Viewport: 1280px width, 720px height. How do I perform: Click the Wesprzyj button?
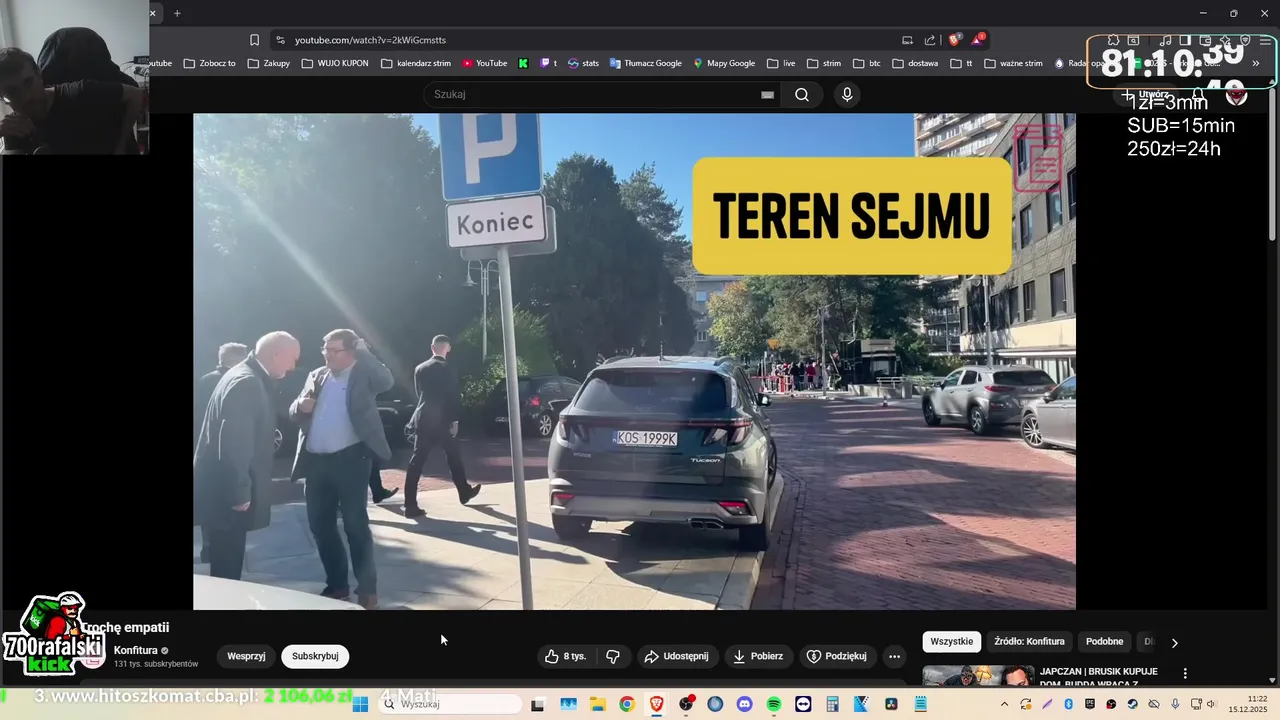coord(246,656)
